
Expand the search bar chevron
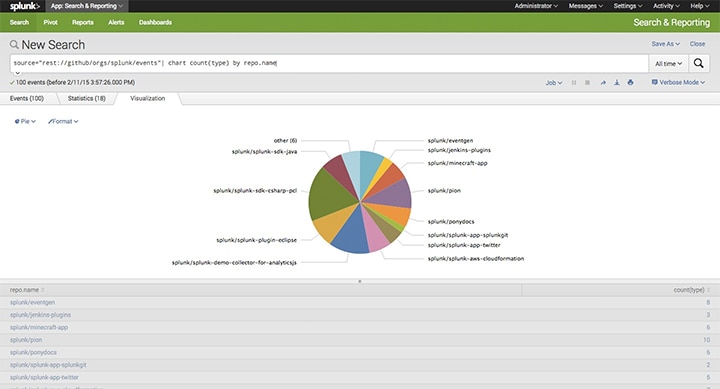[17, 73]
